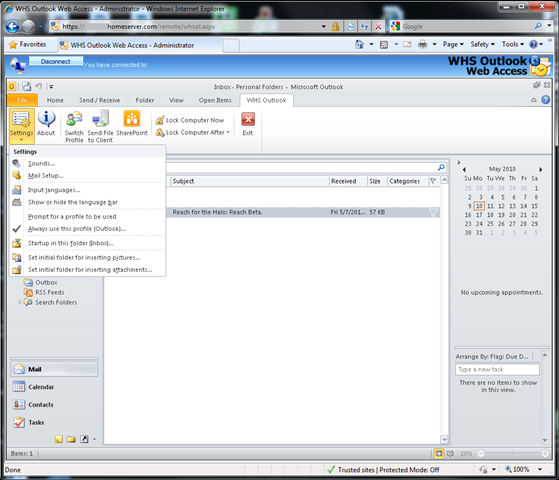Click zoom out minus button in Outlook status bar
The image size is (559, 480).
[481, 453]
